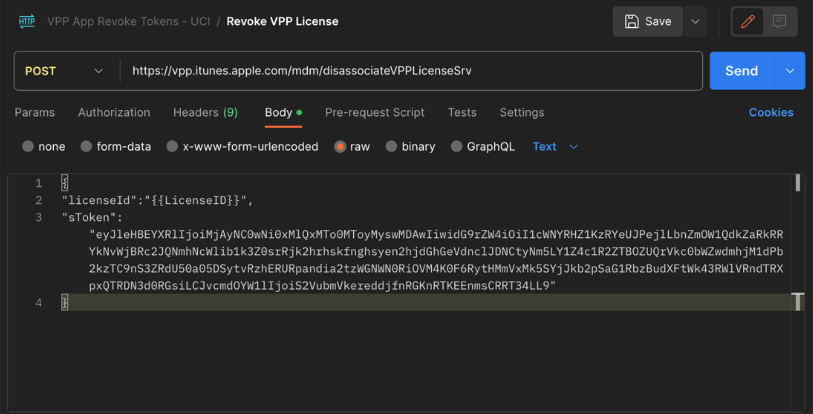Screen dimensions: 813x414
Task: Open the Pre-request Script tab
Action: (x=375, y=112)
